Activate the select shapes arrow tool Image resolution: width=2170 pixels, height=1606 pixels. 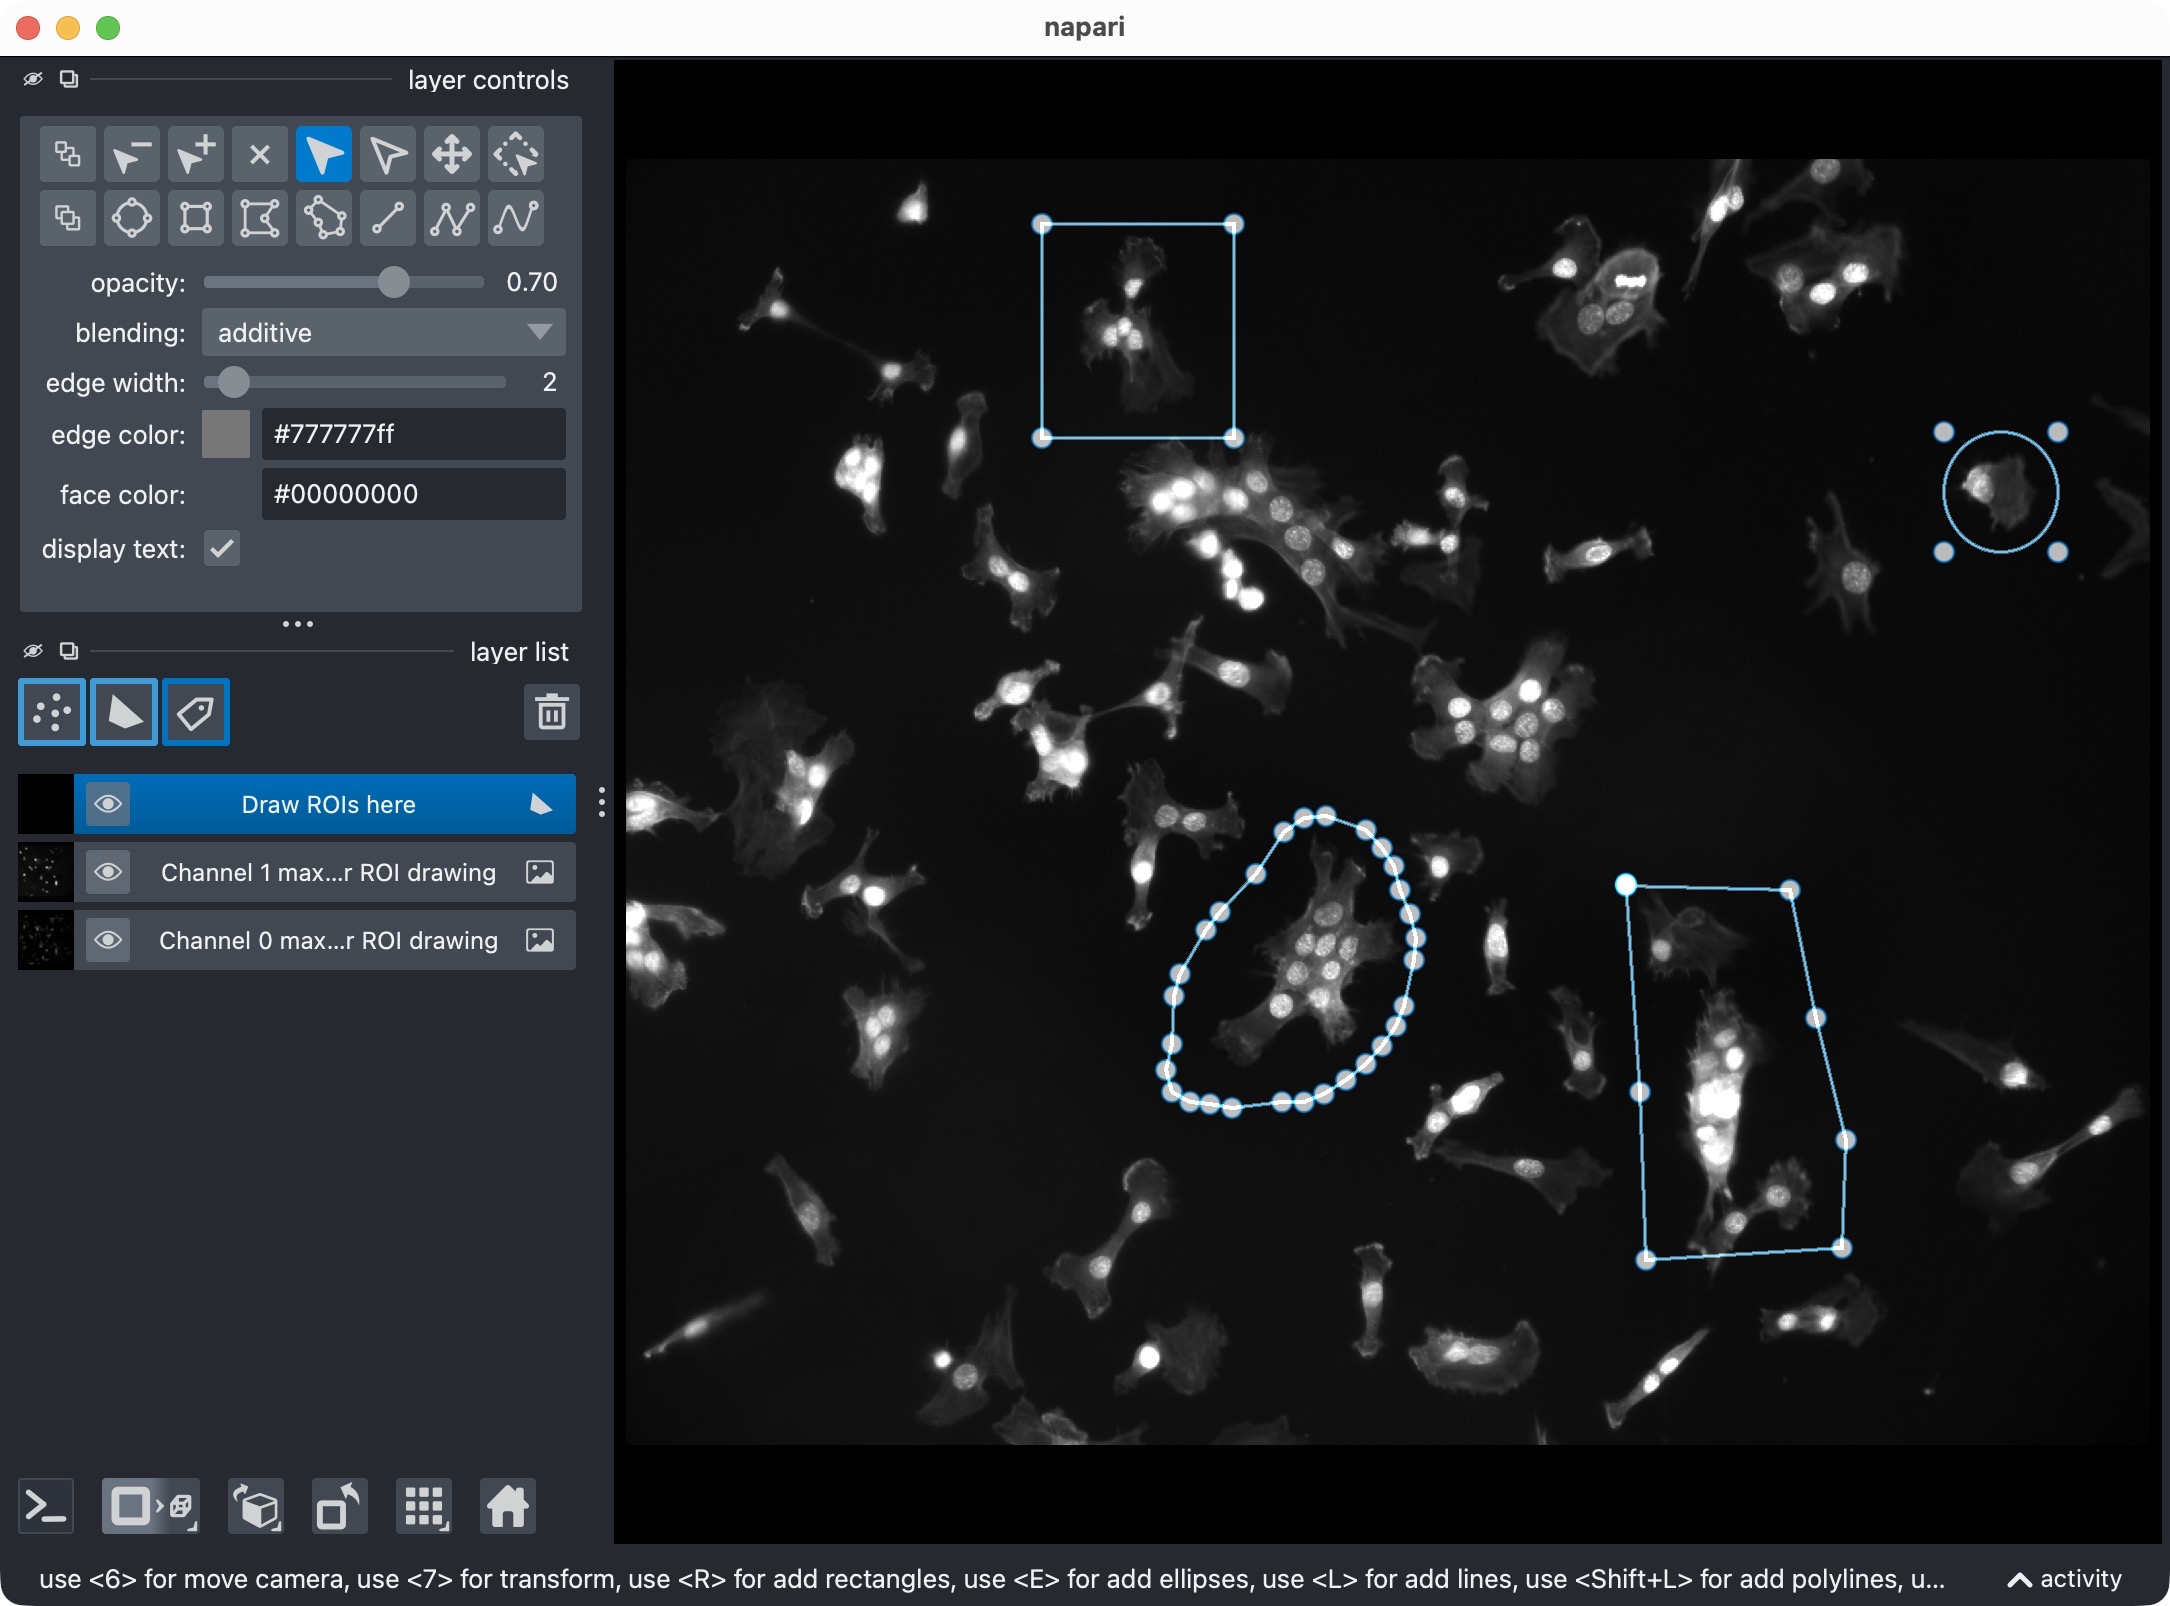(324, 154)
